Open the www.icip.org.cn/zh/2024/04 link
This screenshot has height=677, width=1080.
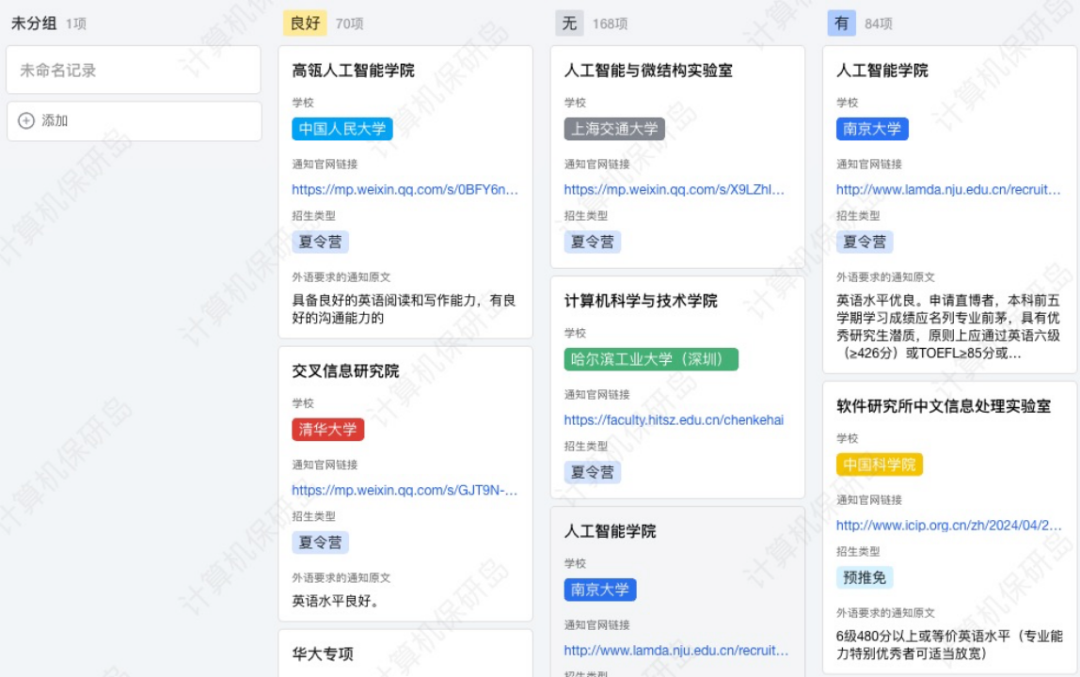948,525
